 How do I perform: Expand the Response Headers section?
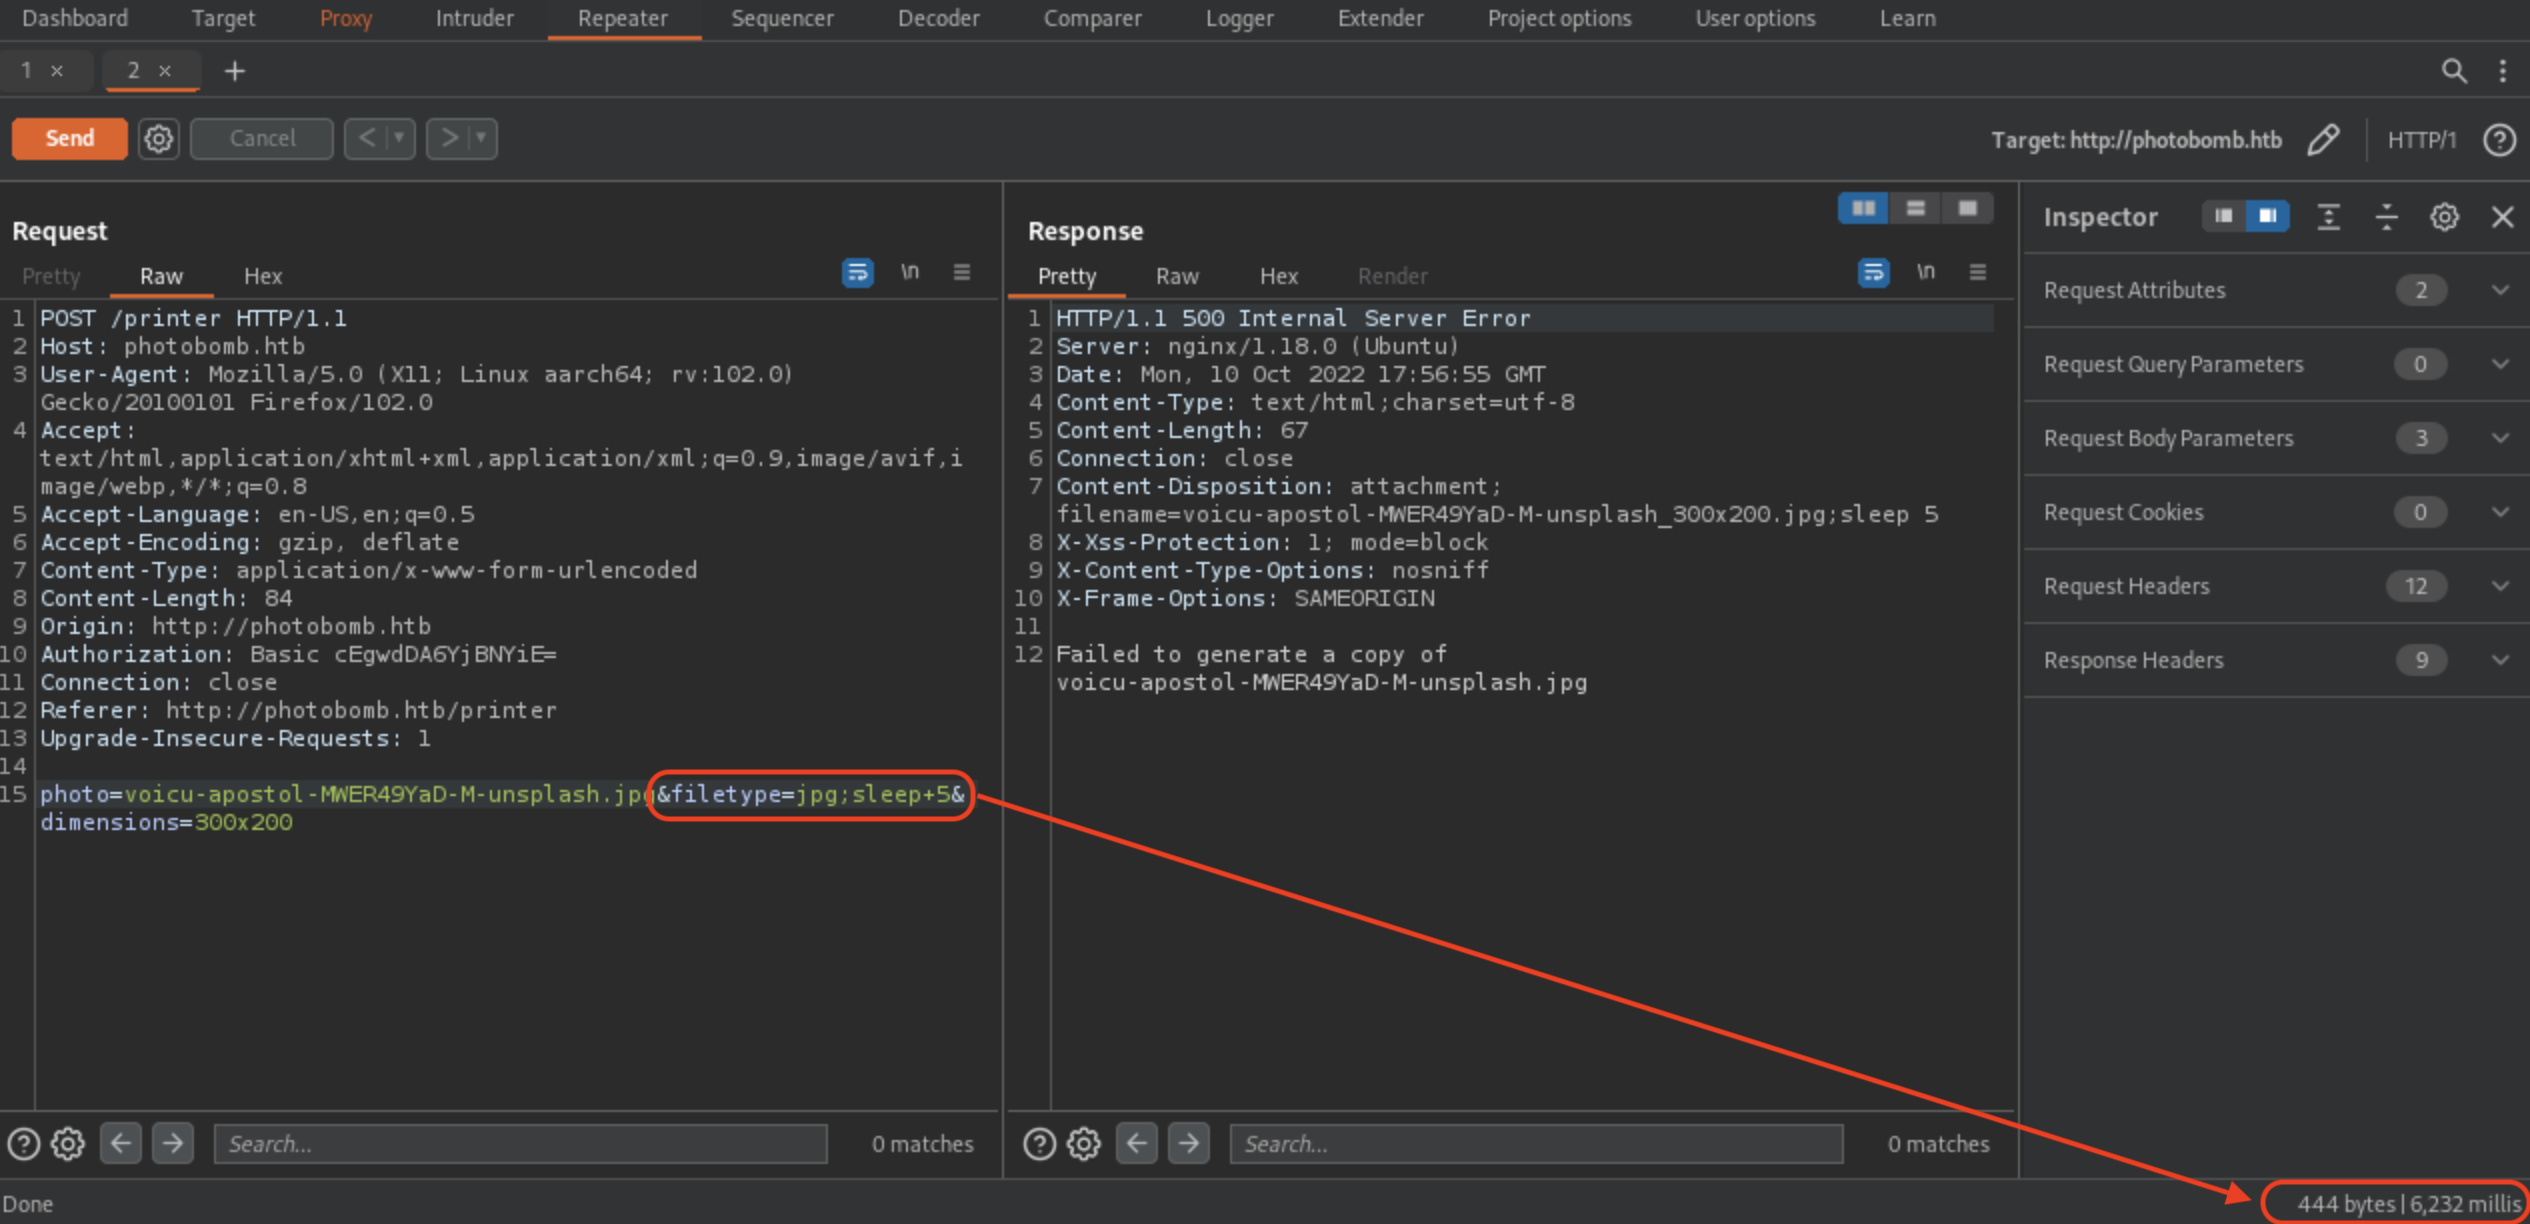pos(2499,660)
